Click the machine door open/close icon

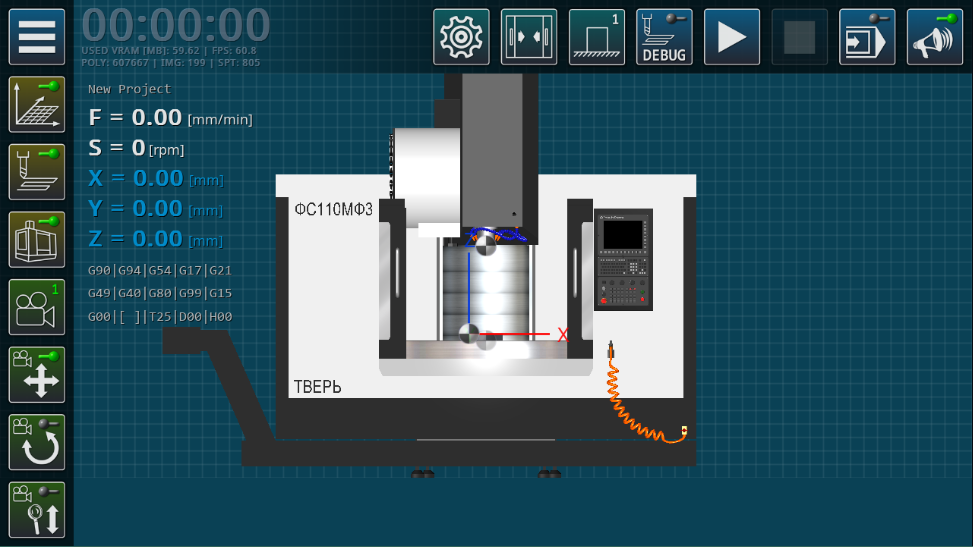(x=529, y=37)
